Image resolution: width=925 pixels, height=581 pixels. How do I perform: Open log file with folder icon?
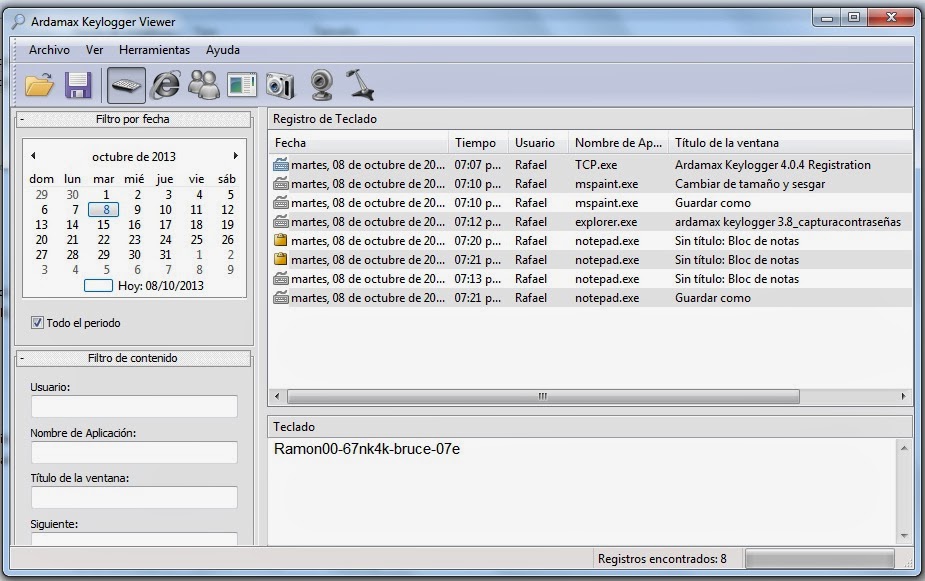pos(40,85)
